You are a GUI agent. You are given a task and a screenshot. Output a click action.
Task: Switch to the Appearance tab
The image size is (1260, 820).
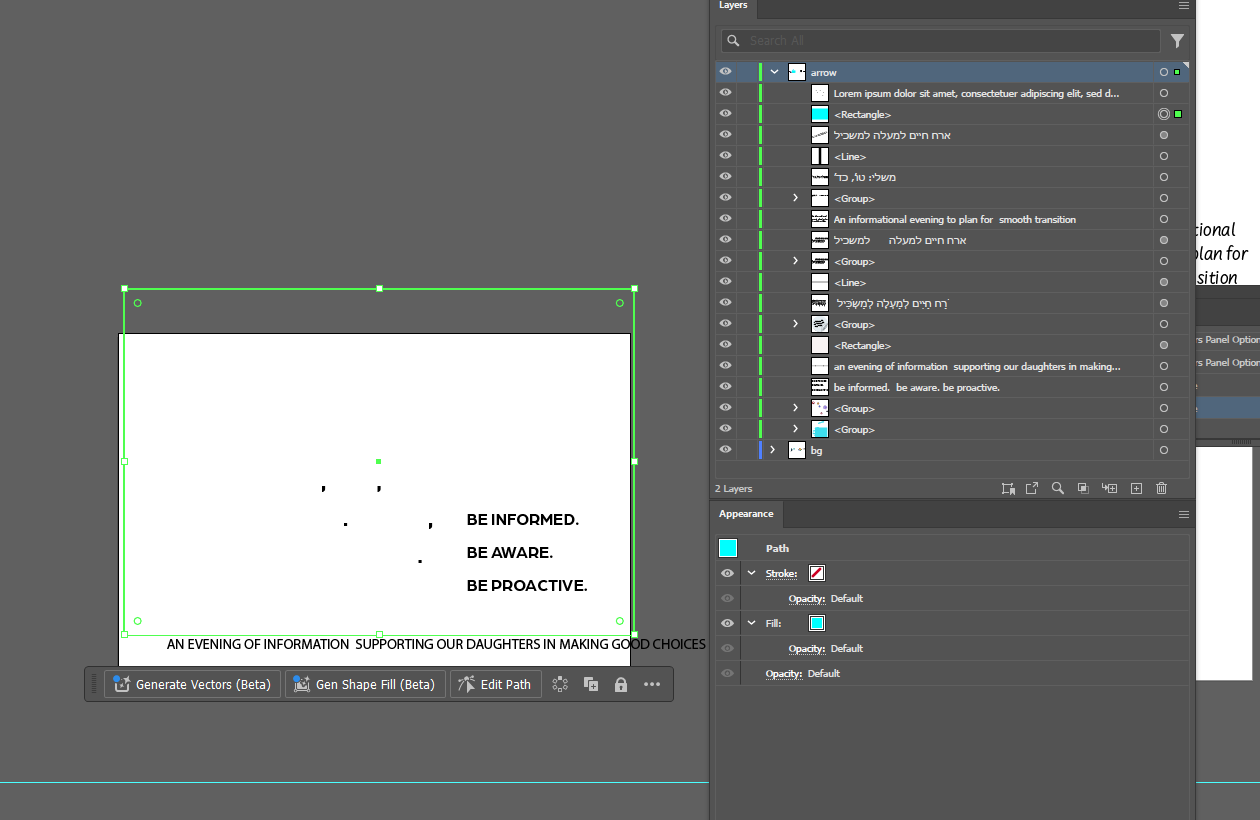point(746,514)
